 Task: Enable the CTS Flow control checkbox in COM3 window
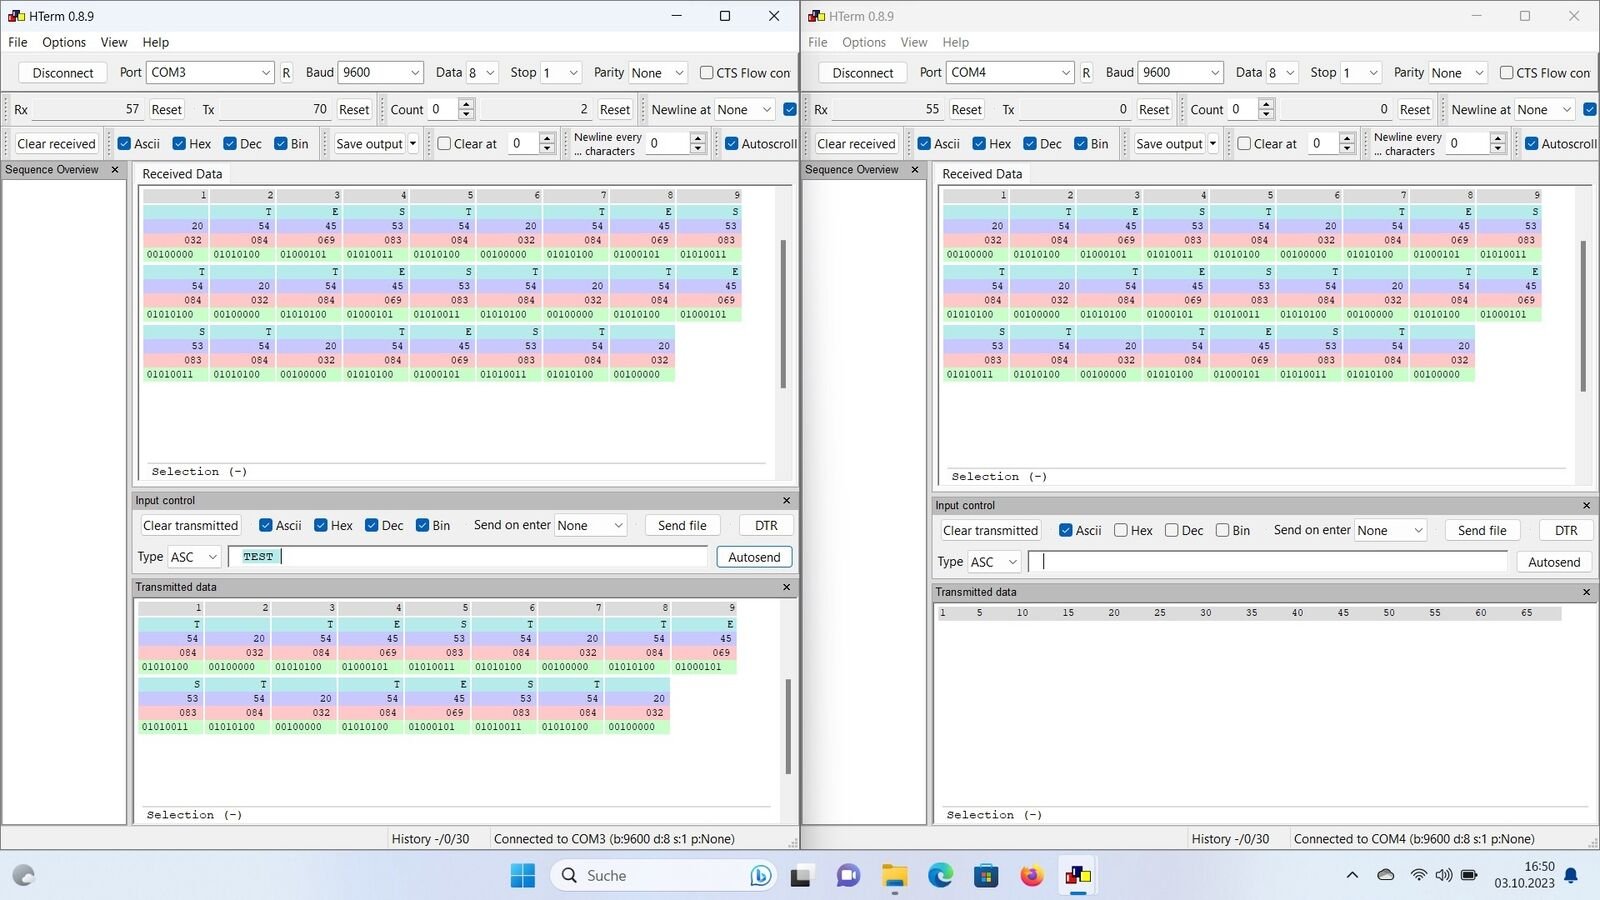tap(707, 73)
